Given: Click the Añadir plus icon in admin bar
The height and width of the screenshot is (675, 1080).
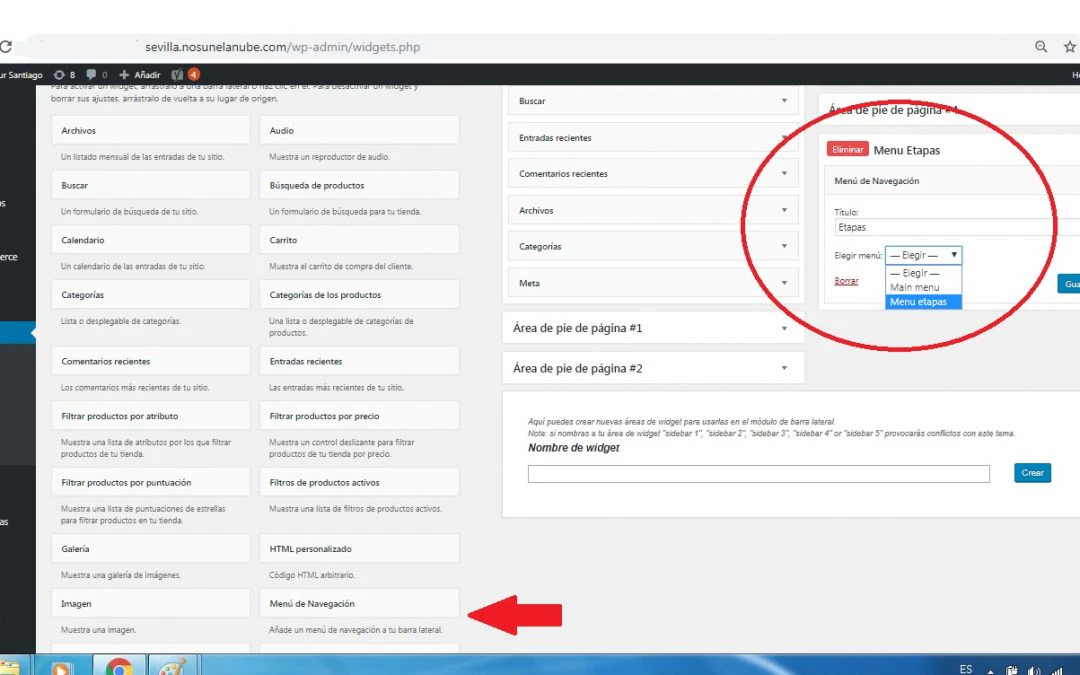Looking at the screenshot, I should pos(124,75).
